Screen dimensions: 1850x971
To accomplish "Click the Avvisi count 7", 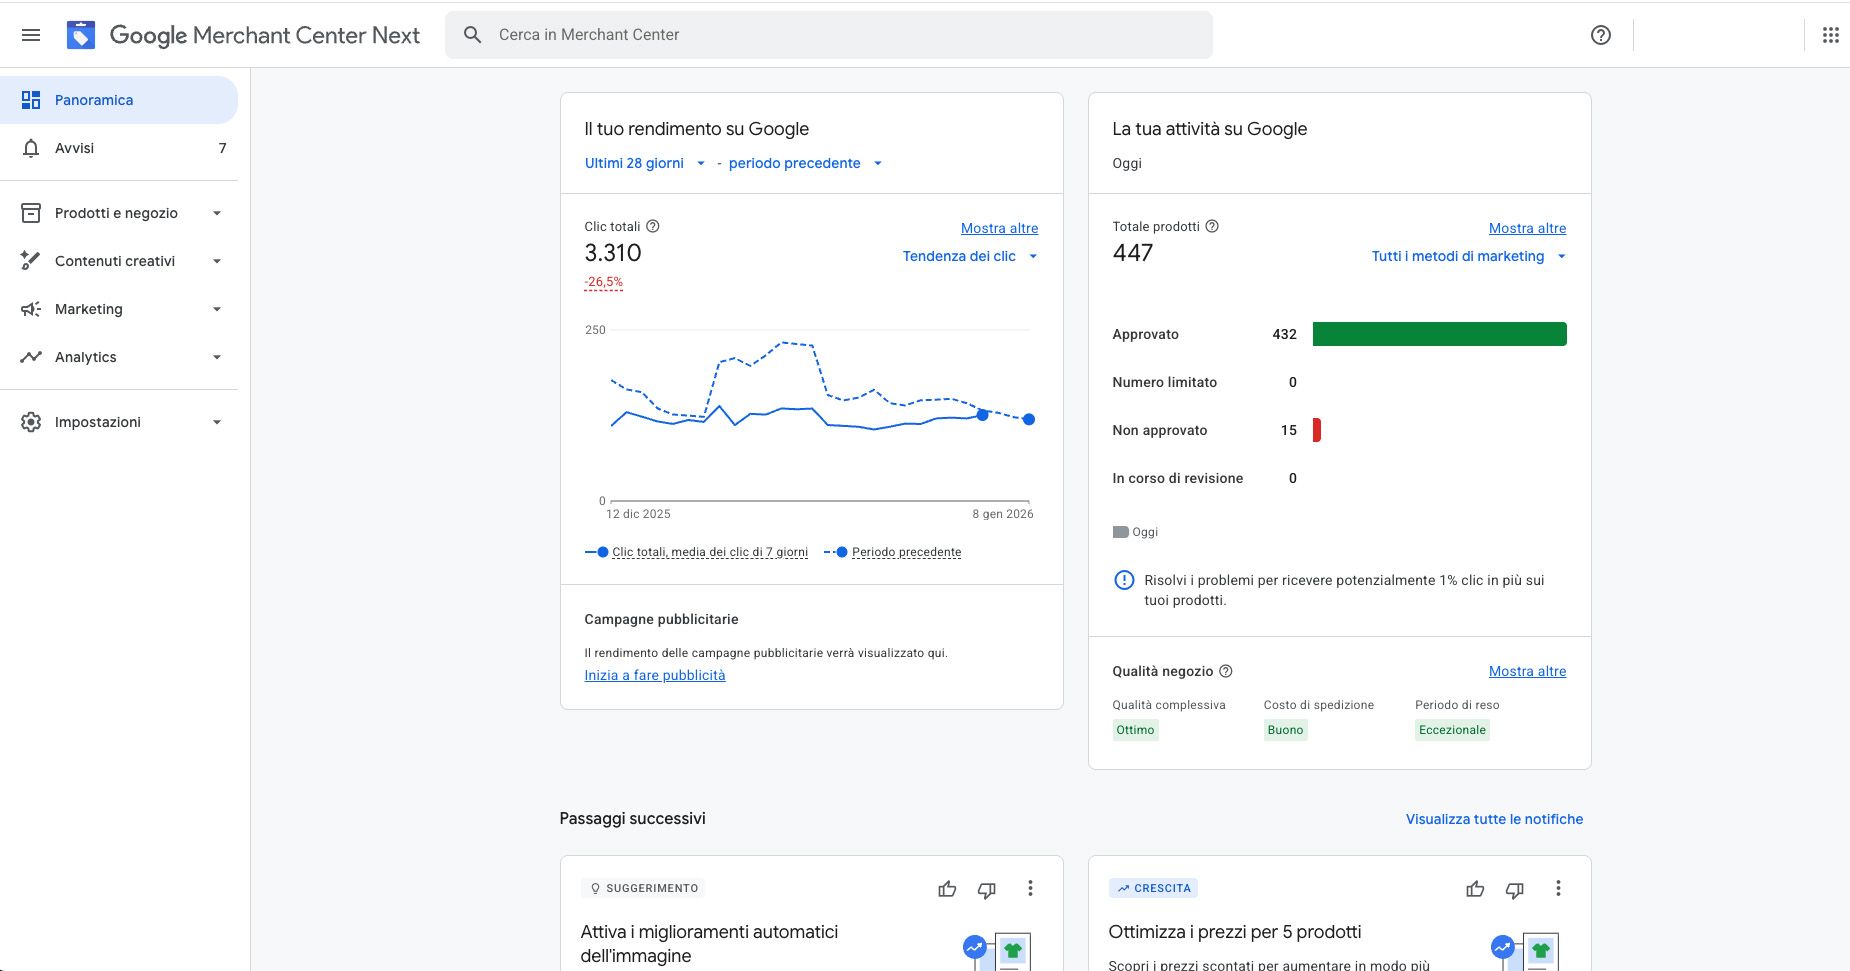I will (x=222, y=148).
